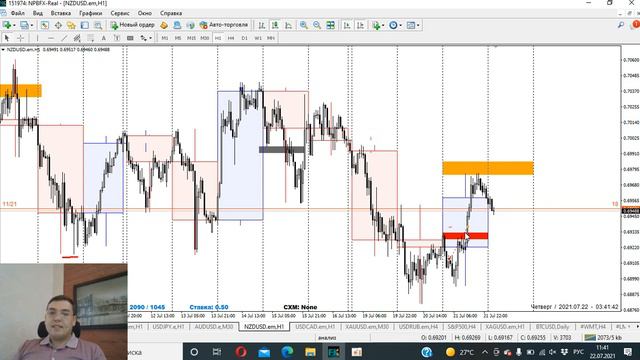640x360 pixels.
Task: Switch to the BTCUSD,Daily chart tab
Action: point(552,327)
